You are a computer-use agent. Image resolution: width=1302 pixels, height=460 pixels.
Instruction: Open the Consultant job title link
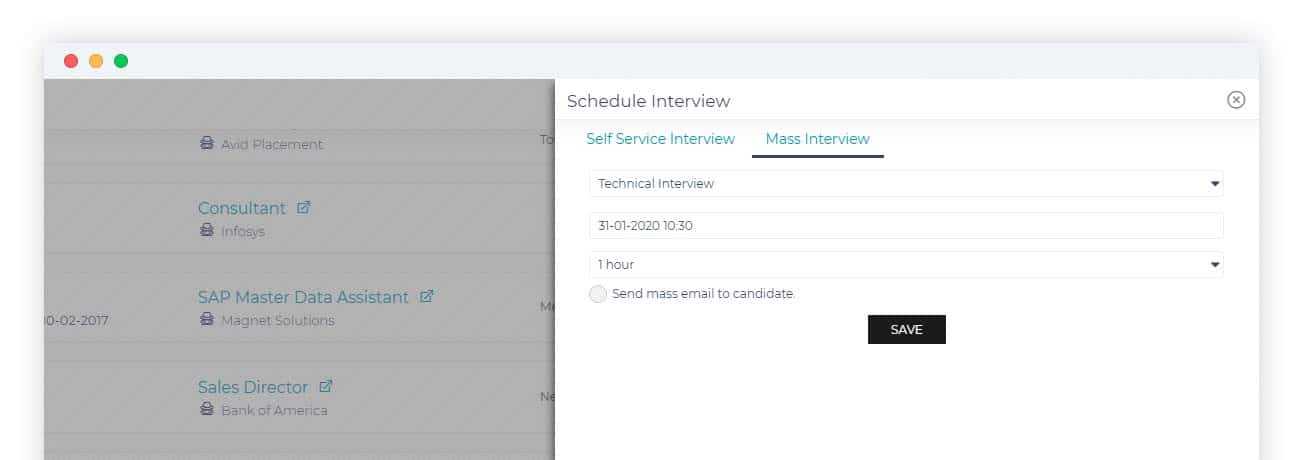click(x=242, y=208)
